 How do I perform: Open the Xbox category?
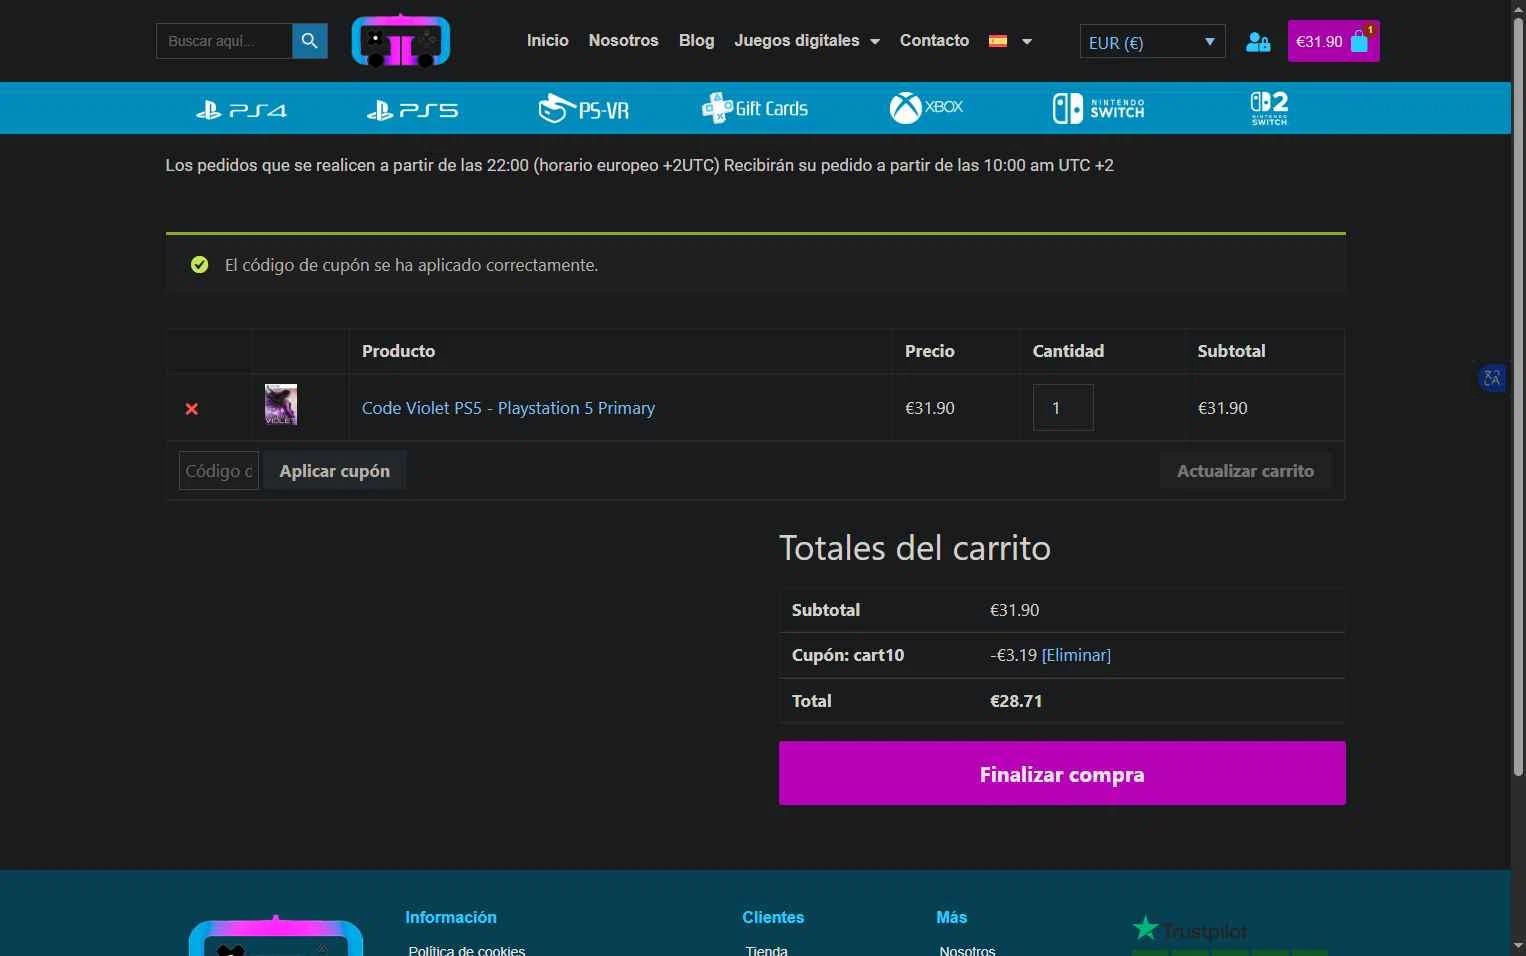coord(926,107)
